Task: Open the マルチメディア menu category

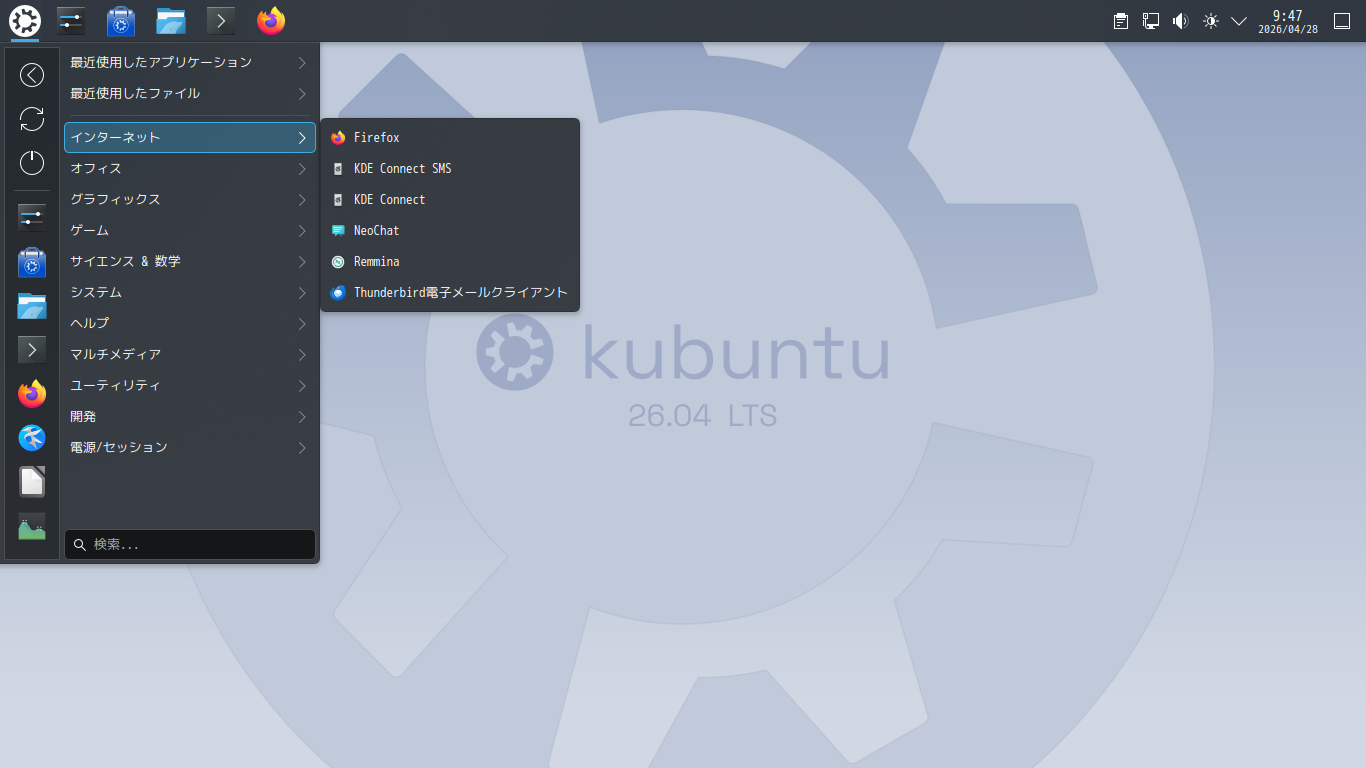Action: [190, 354]
